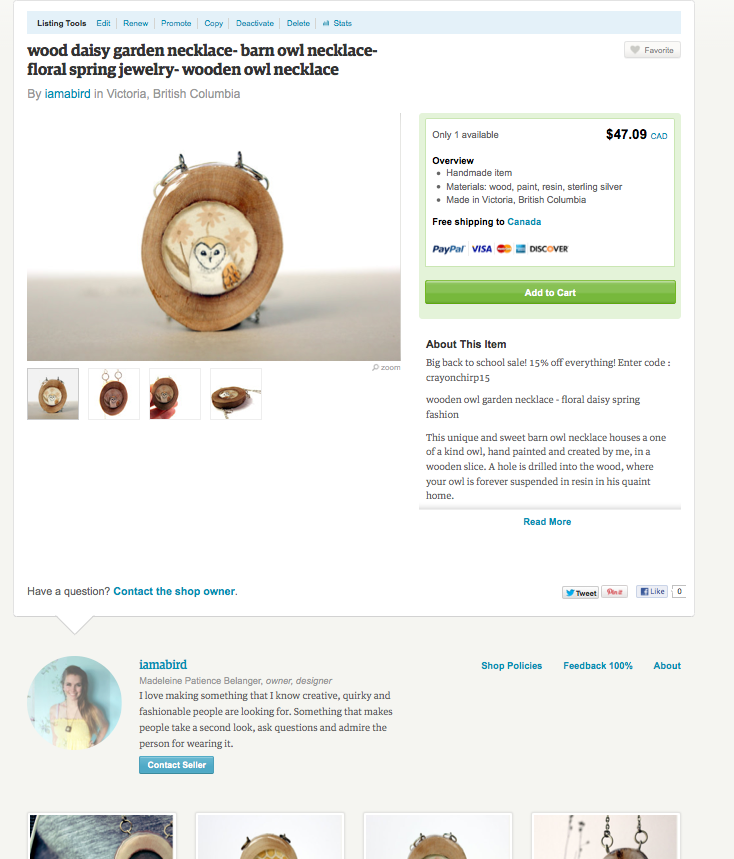Image resolution: width=734 pixels, height=859 pixels.
Task: Show second necklace thumbnail photo
Action: tap(114, 394)
